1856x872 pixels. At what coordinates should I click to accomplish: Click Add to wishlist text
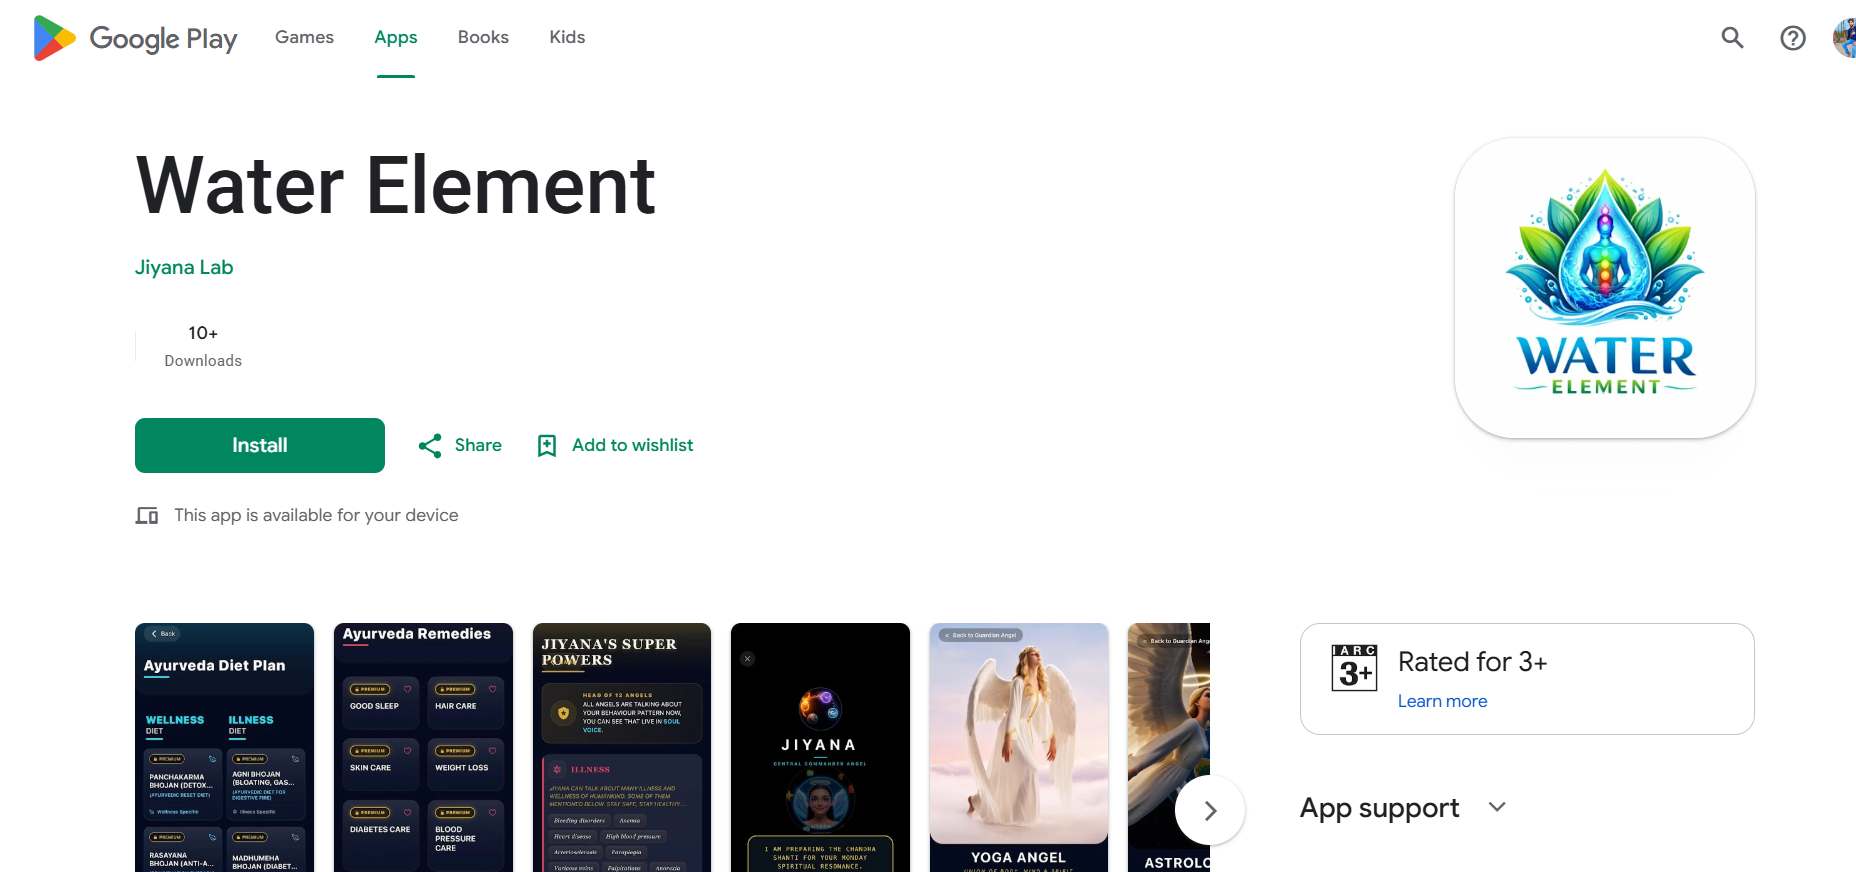coord(632,445)
